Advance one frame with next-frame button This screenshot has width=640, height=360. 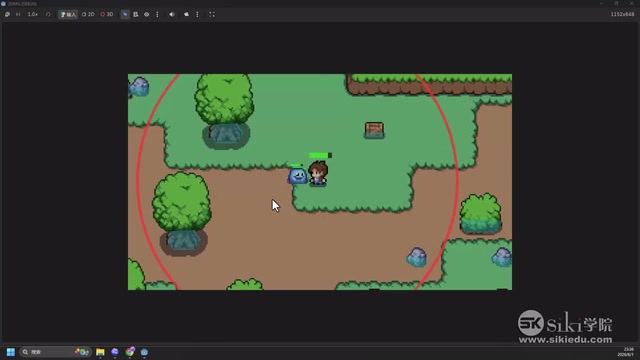point(18,14)
